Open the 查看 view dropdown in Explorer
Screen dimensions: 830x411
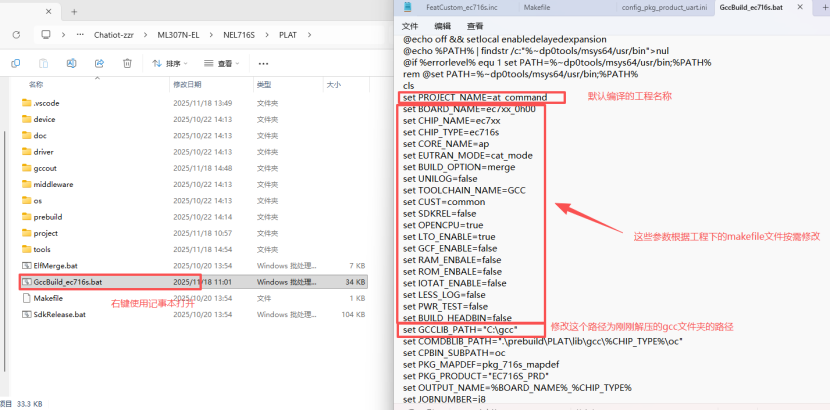point(222,64)
